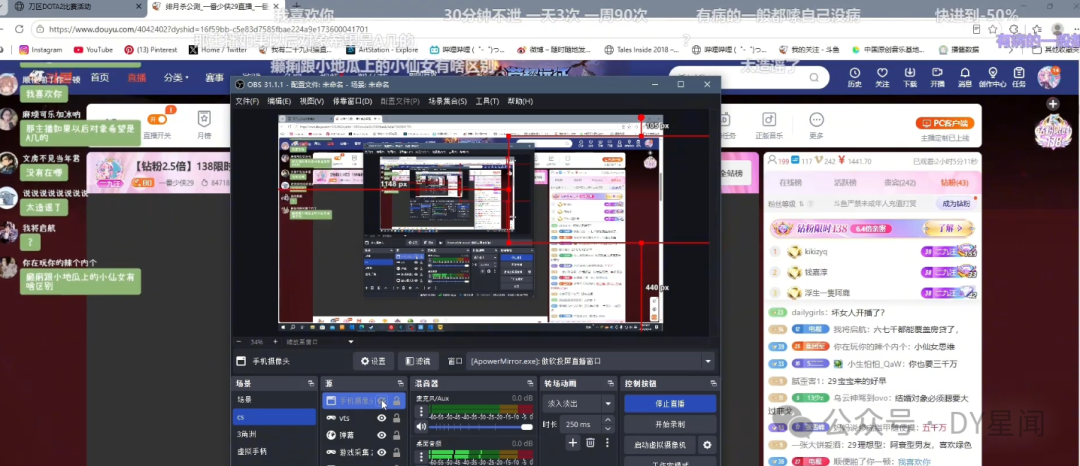
Task: Open the 窗口 ApowerMirror window dropdown
Action: tap(707, 361)
